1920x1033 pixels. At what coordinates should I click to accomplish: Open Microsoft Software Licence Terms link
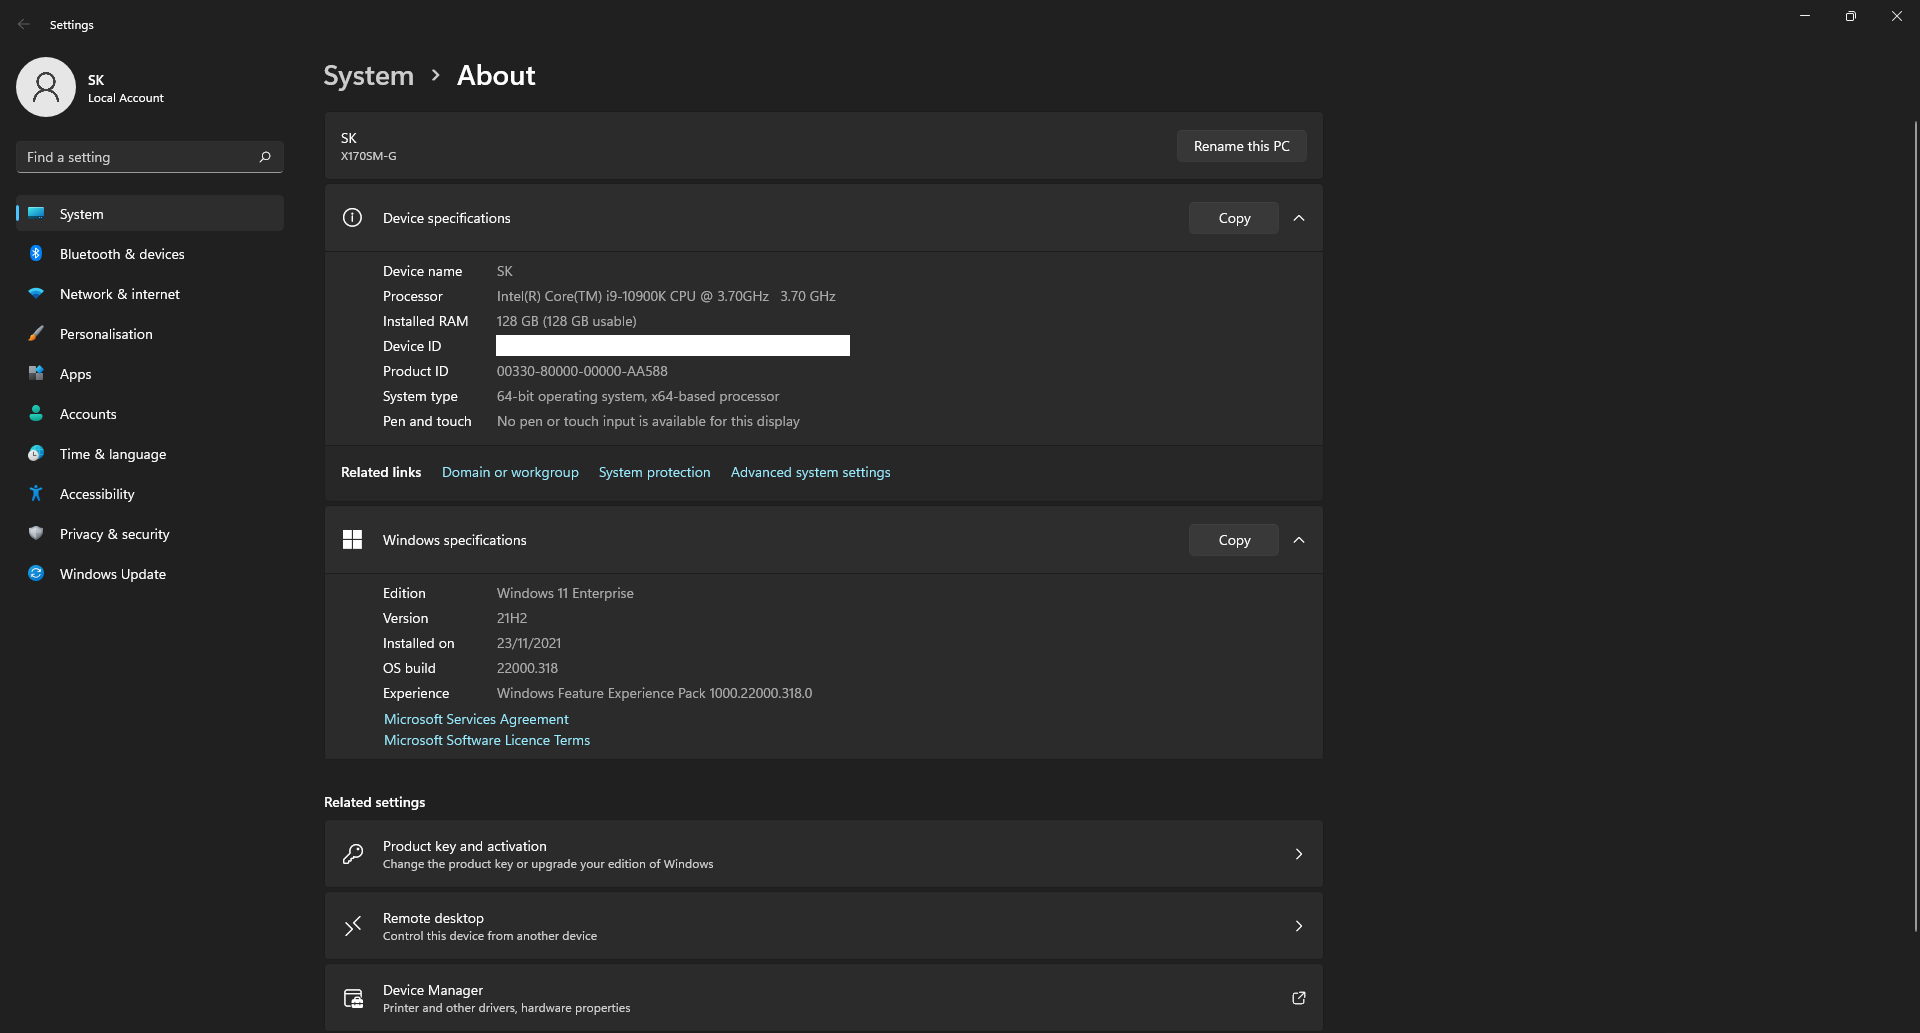487,740
